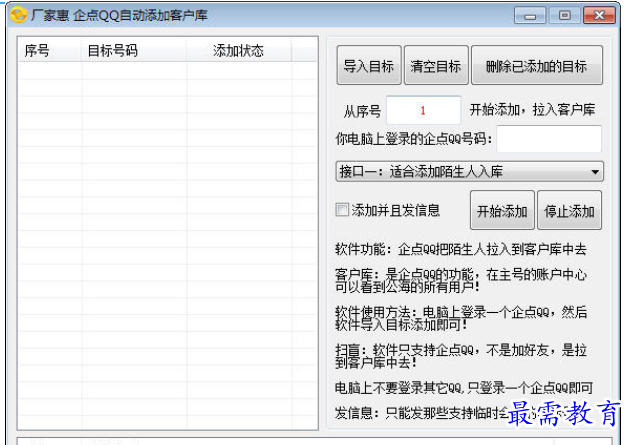Screen dimensions: 629x445
Task: Focus the 从序号 start number field
Action: (423, 110)
